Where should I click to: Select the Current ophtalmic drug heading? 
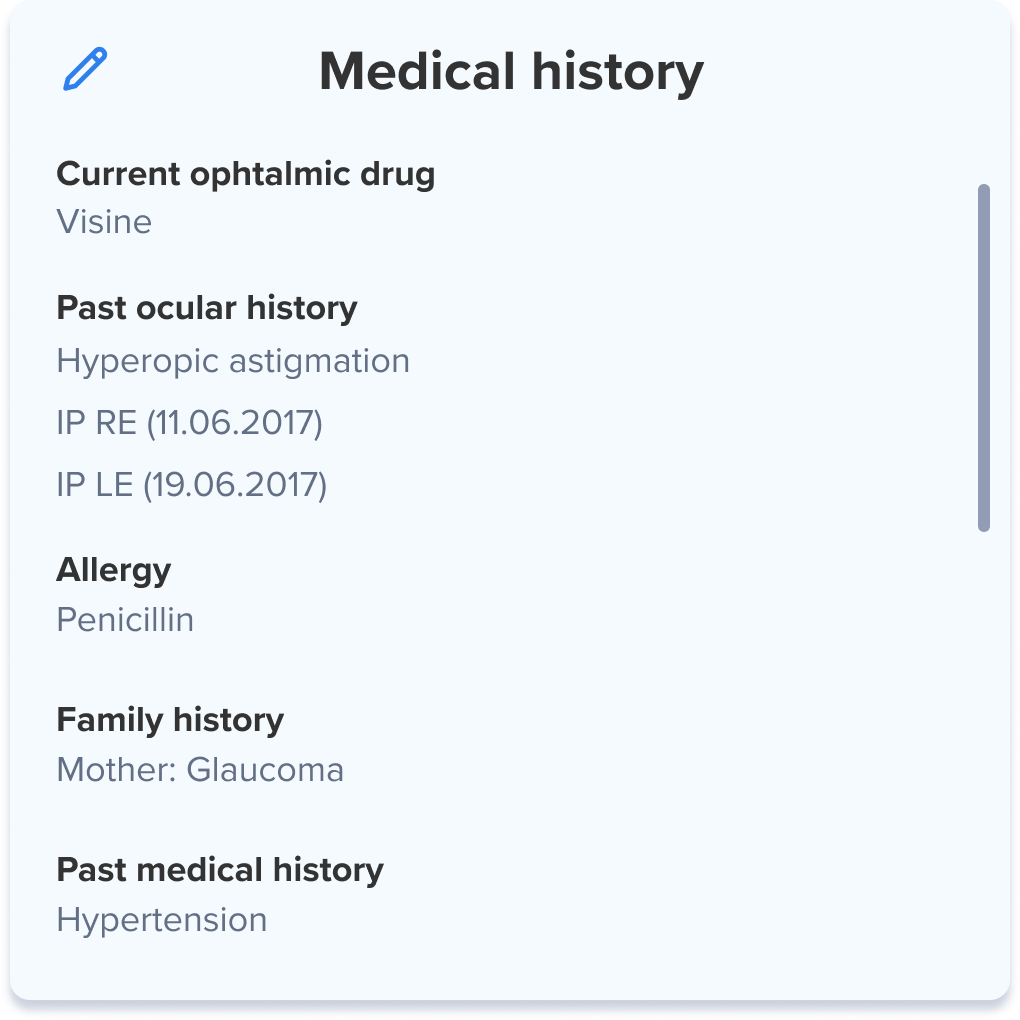(x=245, y=174)
